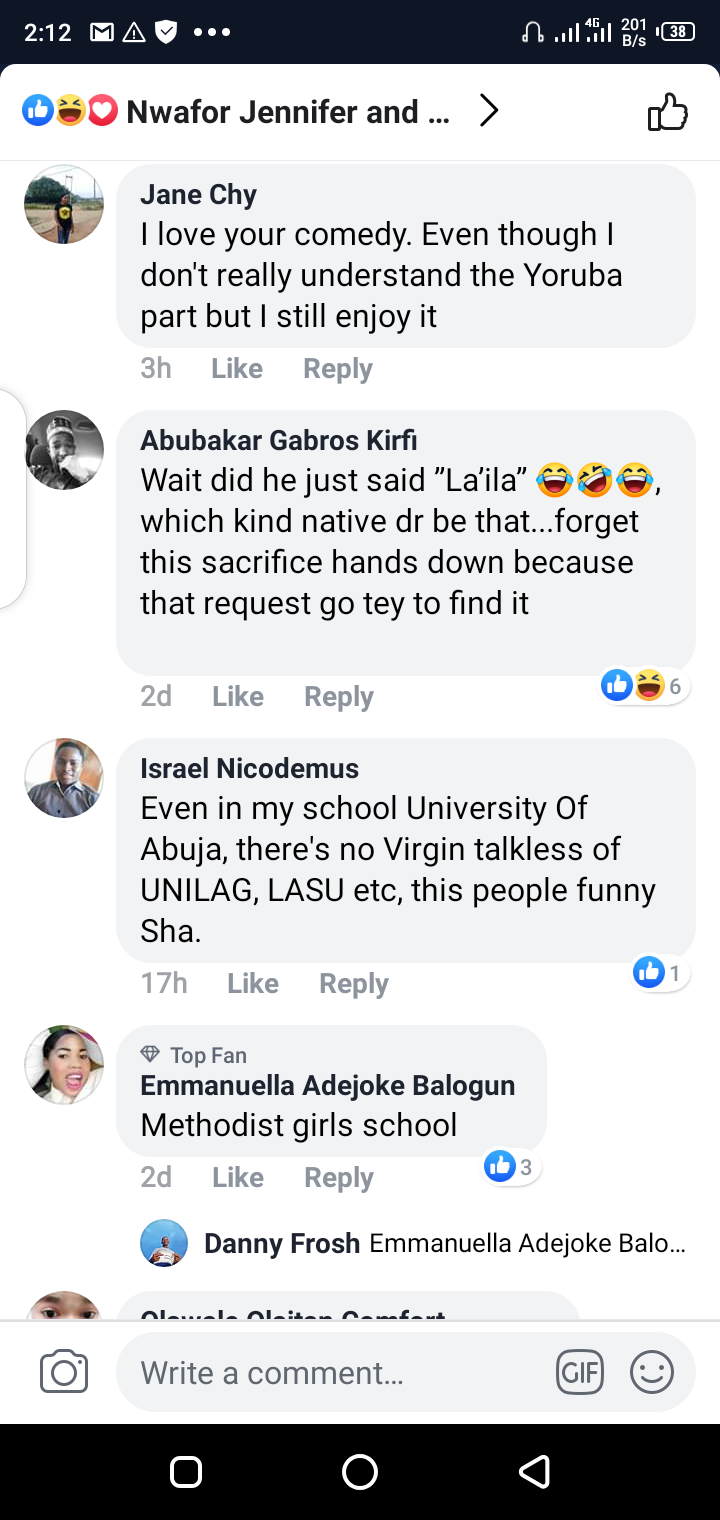Open the GIF picker in comment box

[x=580, y=1372]
